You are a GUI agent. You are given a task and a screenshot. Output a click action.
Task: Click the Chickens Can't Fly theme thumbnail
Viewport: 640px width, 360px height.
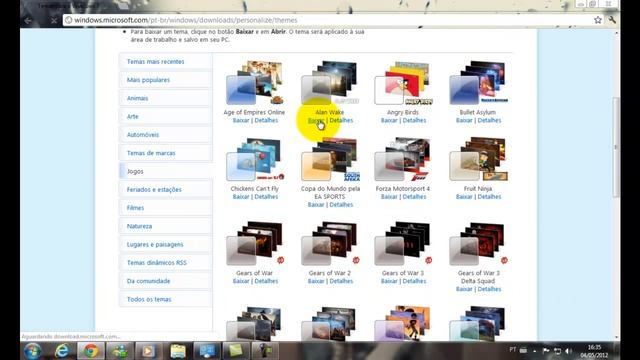255,160
